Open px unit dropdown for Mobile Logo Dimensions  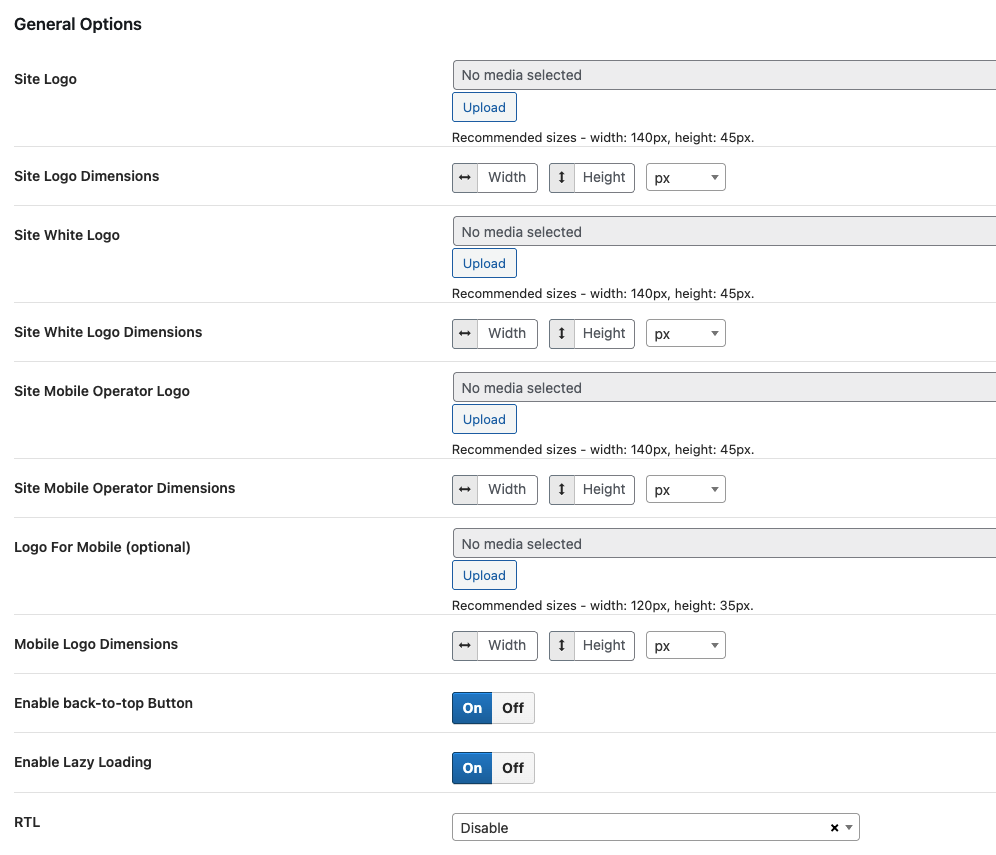pos(685,646)
